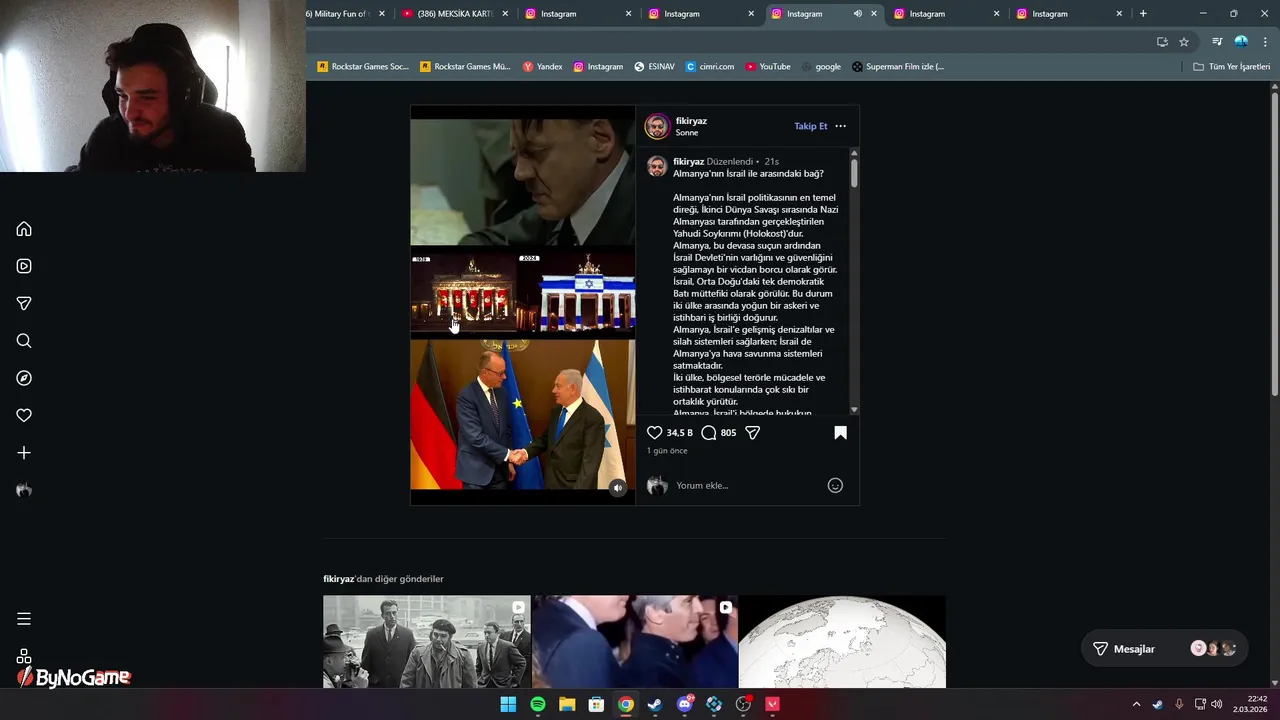Open the post's three-dot options menu
This screenshot has height=720, width=1280.
click(840, 126)
